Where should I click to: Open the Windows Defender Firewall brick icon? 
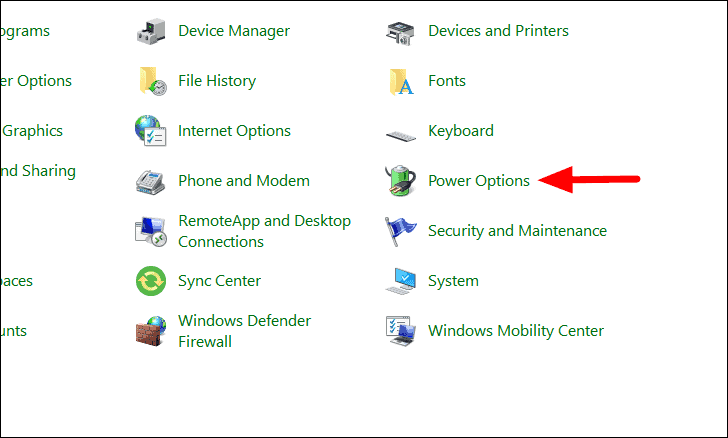[x=151, y=331]
